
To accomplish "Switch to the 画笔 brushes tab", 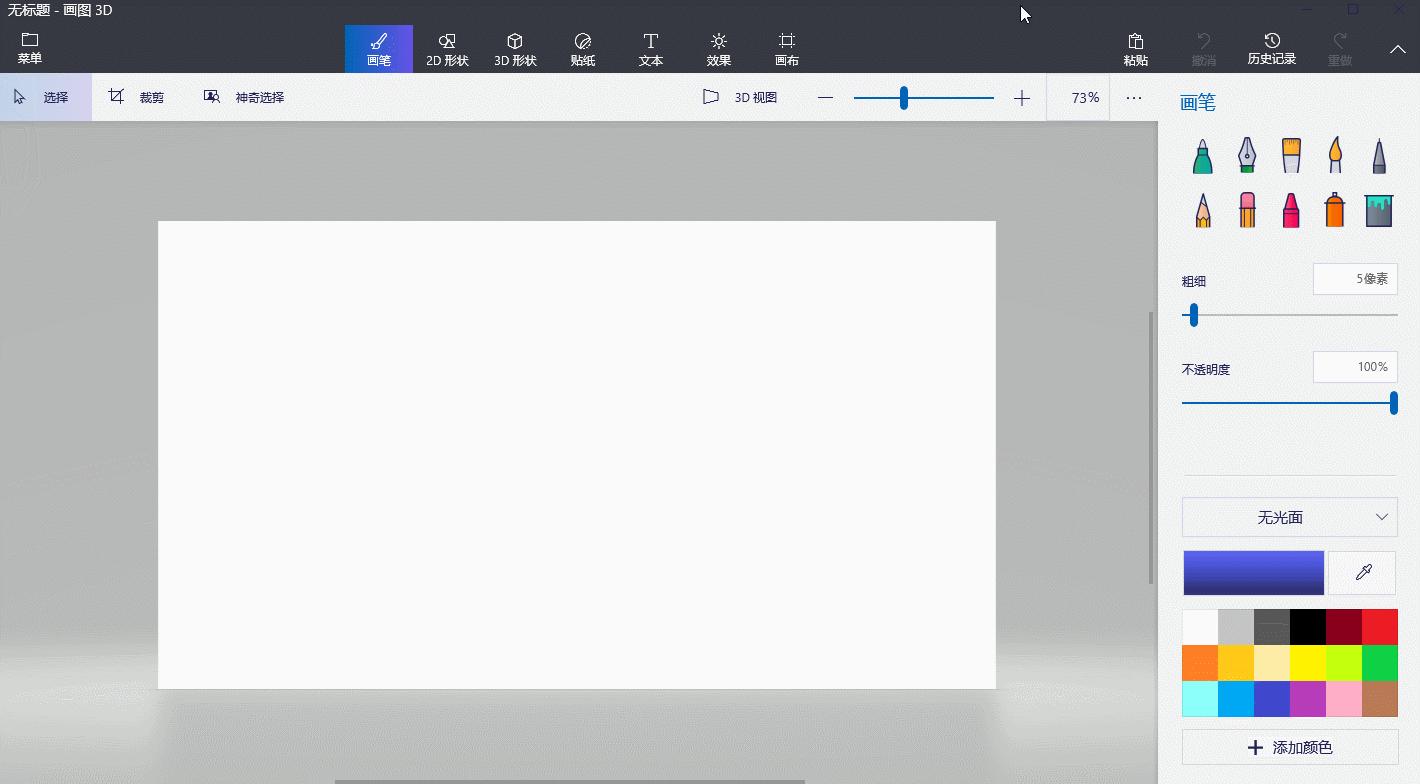I will pyautogui.click(x=379, y=49).
